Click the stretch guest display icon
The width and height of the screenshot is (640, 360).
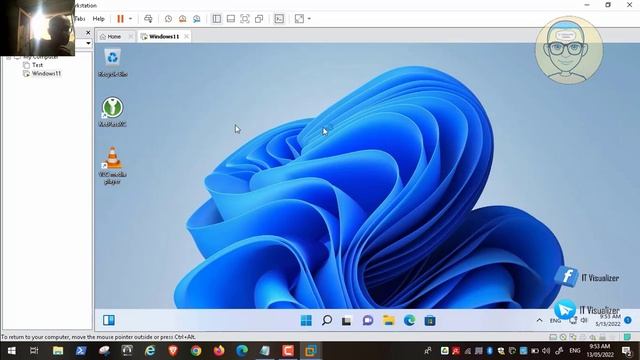pyautogui.click(x=299, y=19)
